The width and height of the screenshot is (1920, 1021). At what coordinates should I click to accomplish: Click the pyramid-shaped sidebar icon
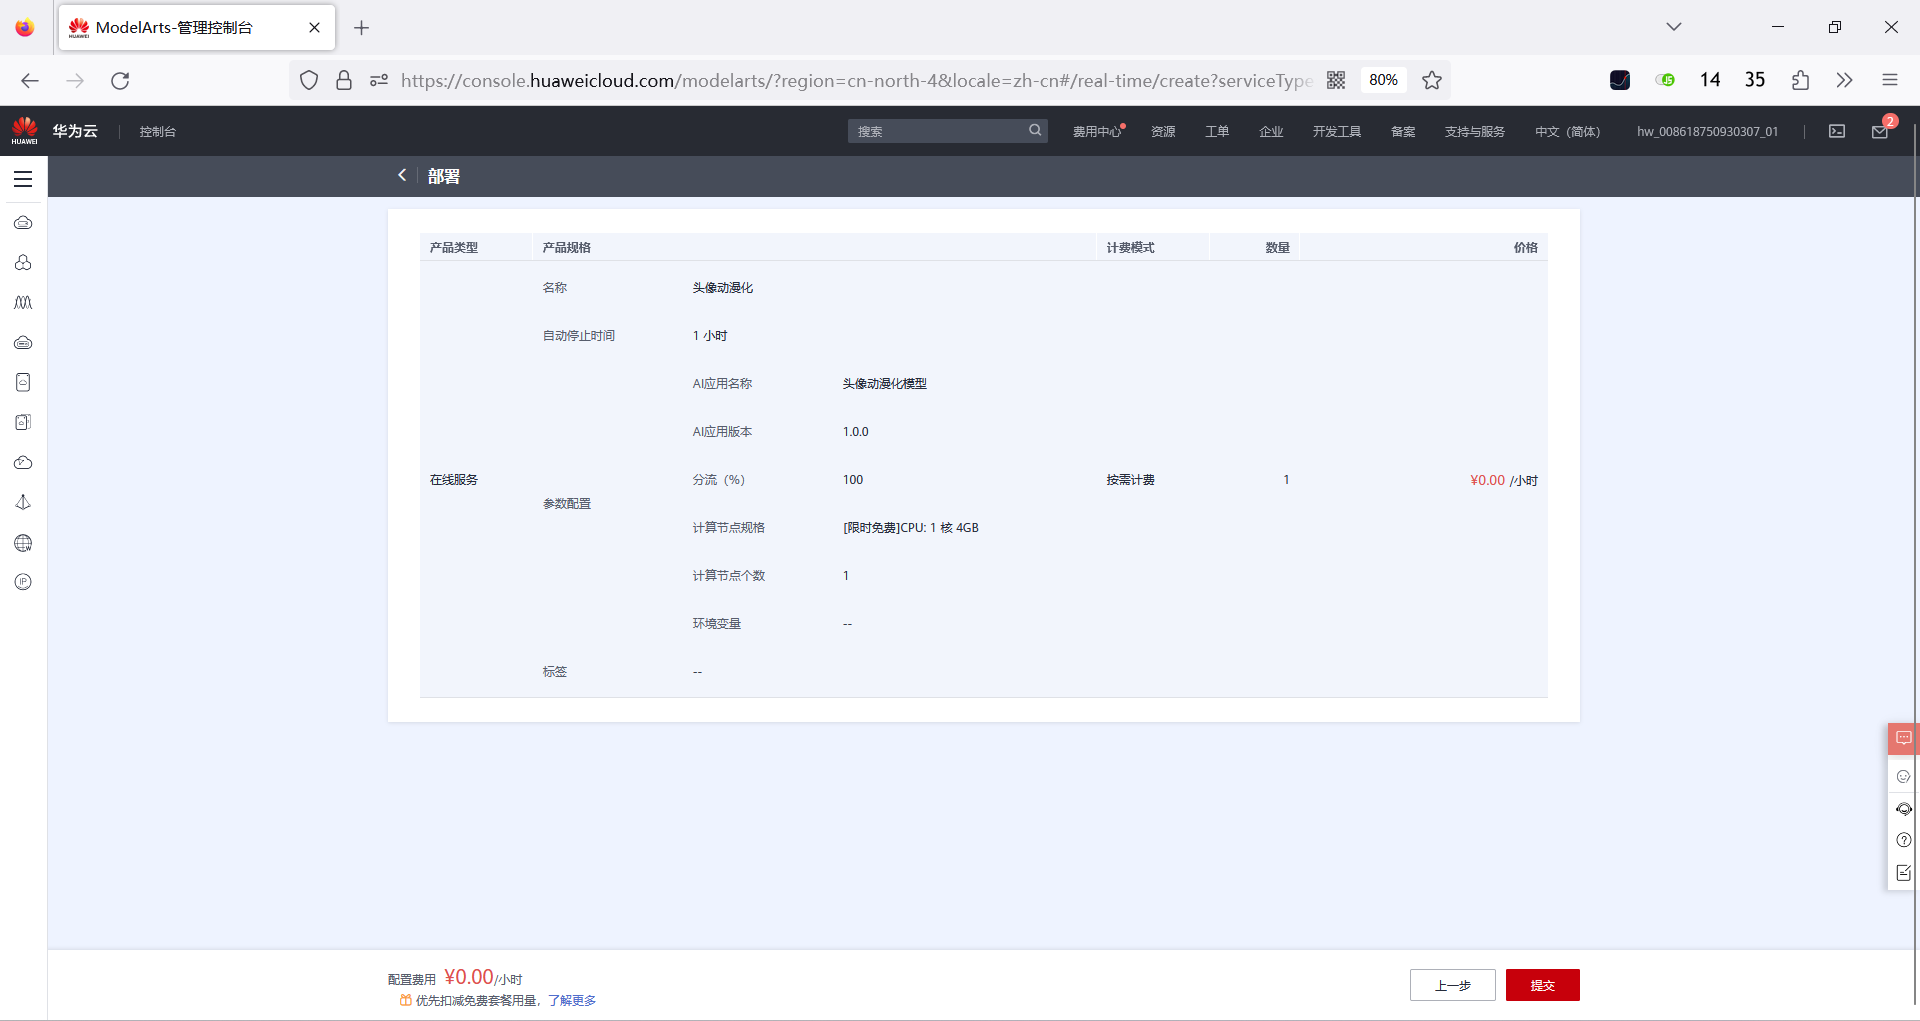(x=23, y=502)
